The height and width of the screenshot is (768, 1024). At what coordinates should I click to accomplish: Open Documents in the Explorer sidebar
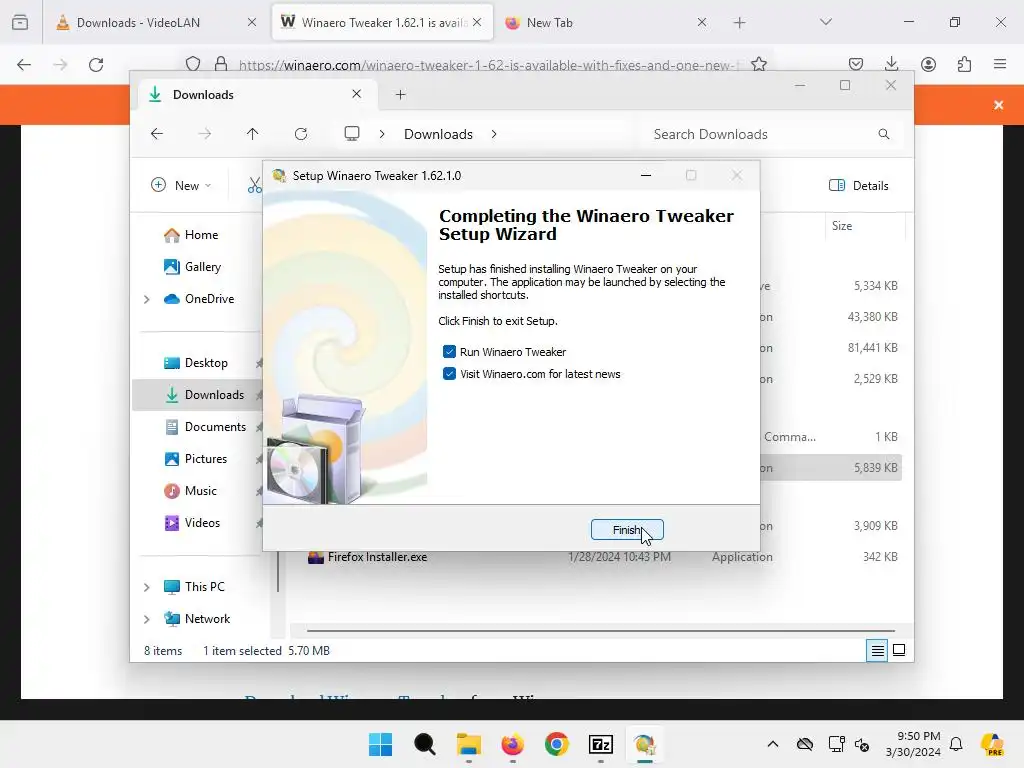point(205,427)
